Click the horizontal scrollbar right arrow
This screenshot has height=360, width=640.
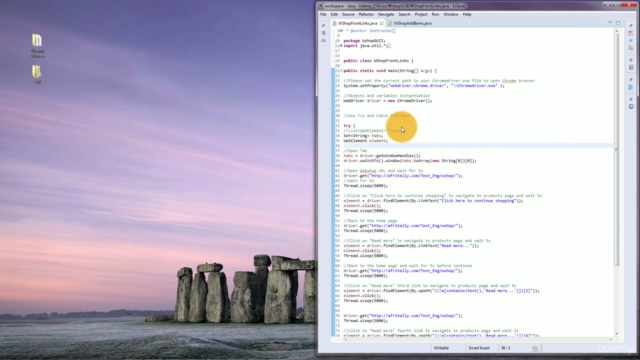coord(611,339)
